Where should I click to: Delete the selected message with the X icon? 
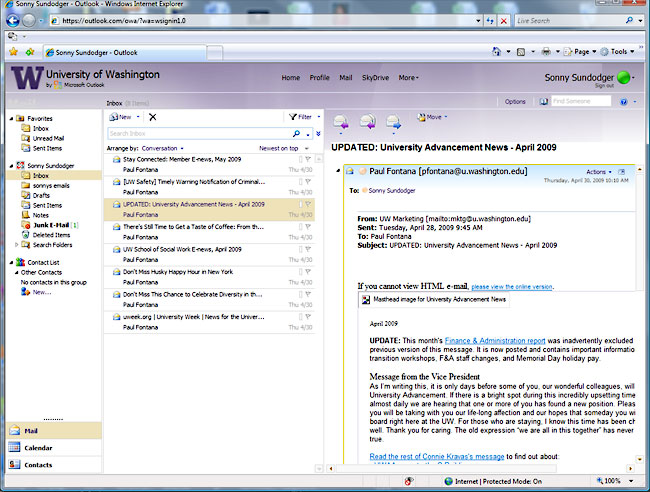[x=153, y=117]
